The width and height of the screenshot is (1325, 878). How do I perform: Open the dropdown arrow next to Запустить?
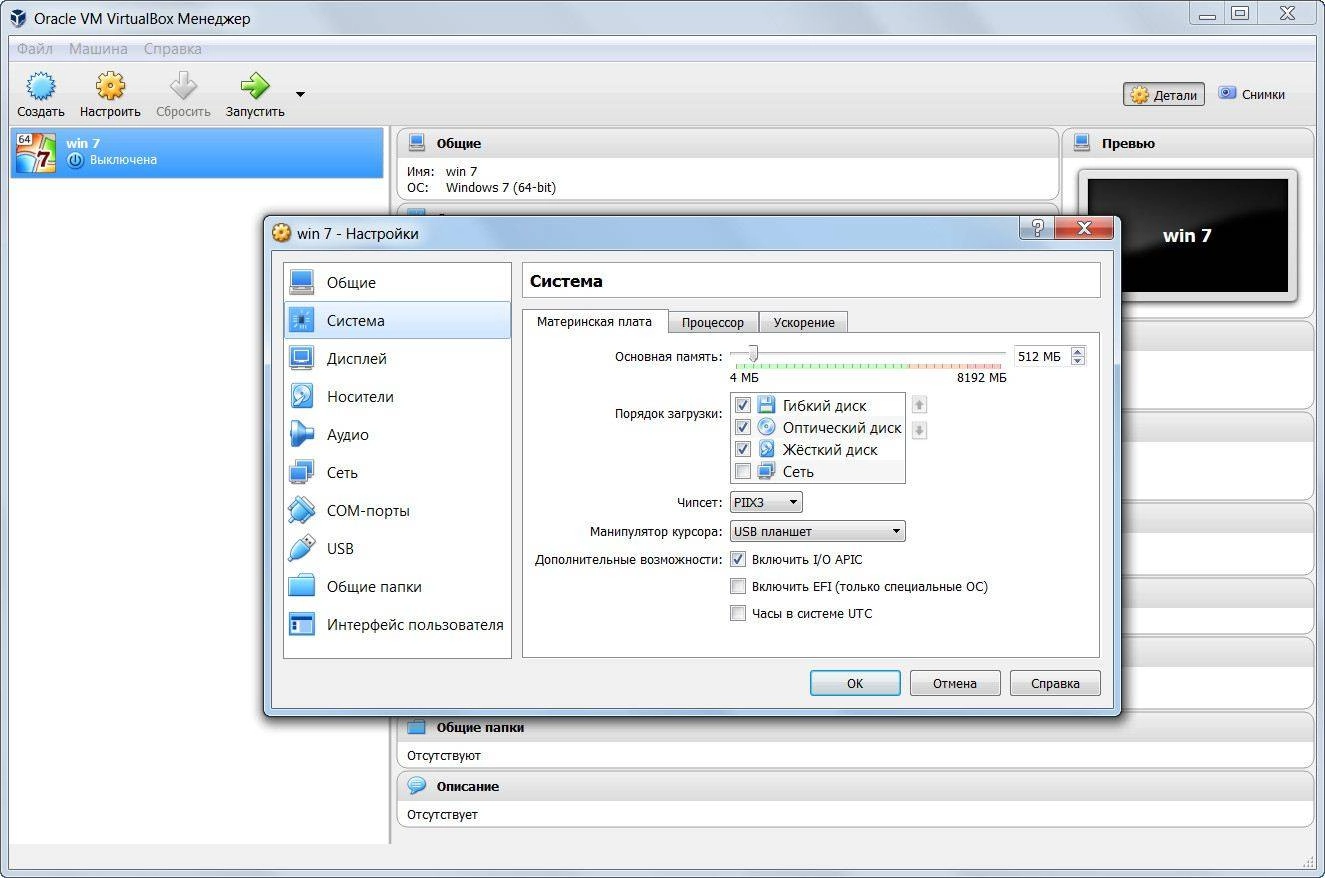300,95
